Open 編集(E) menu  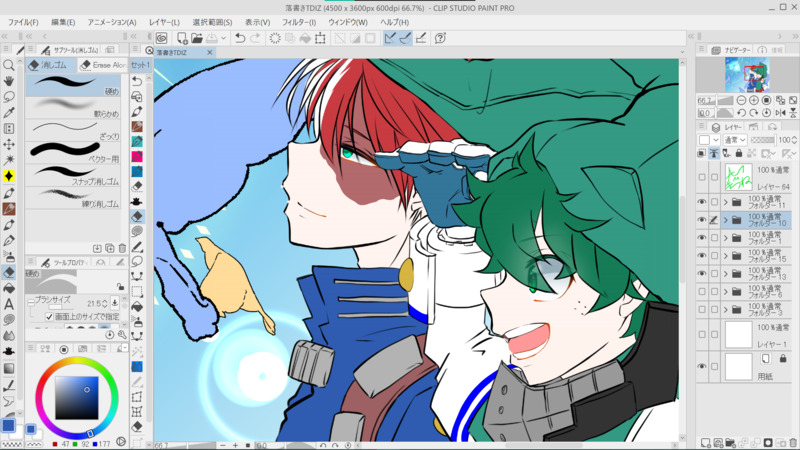(x=63, y=22)
